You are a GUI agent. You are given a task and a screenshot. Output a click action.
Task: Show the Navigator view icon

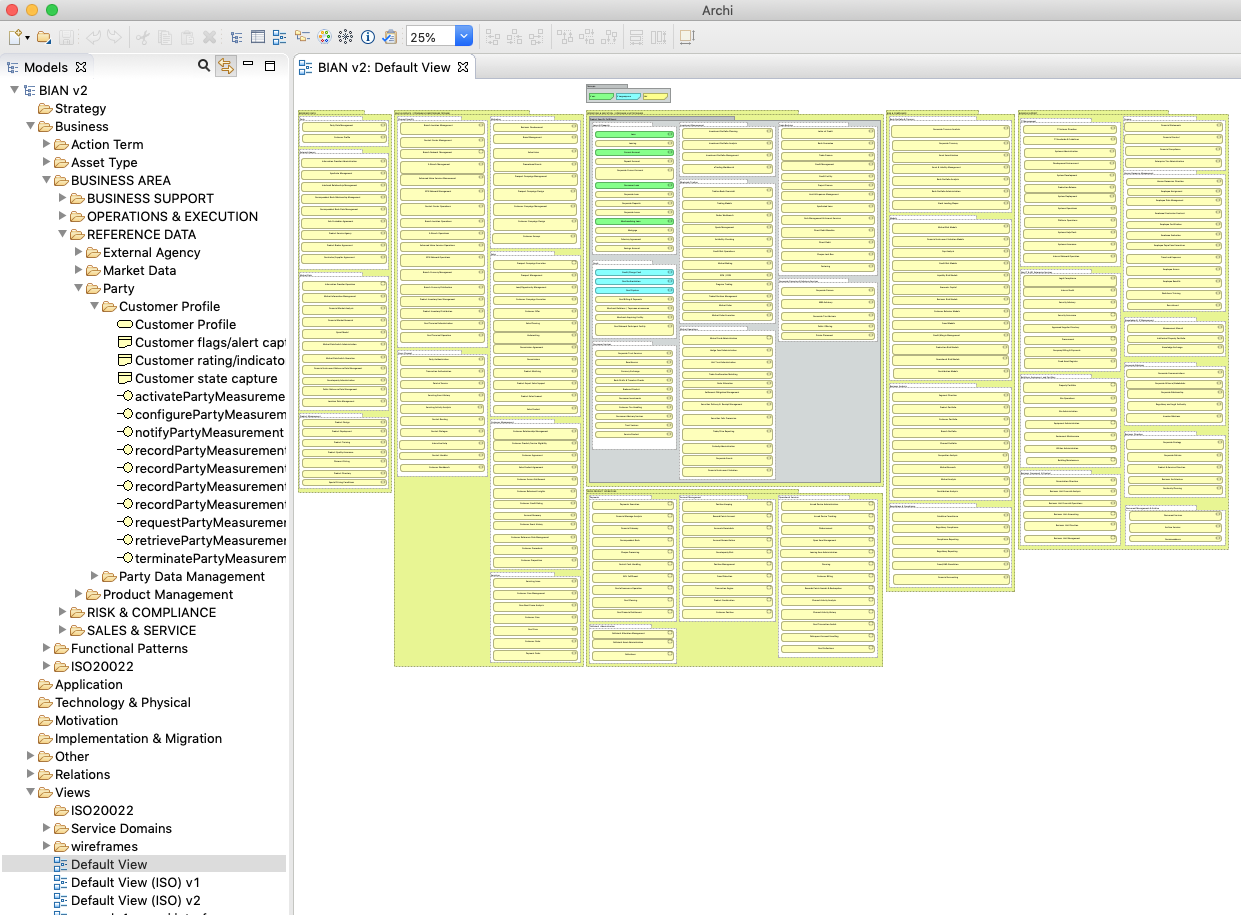[302, 37]
